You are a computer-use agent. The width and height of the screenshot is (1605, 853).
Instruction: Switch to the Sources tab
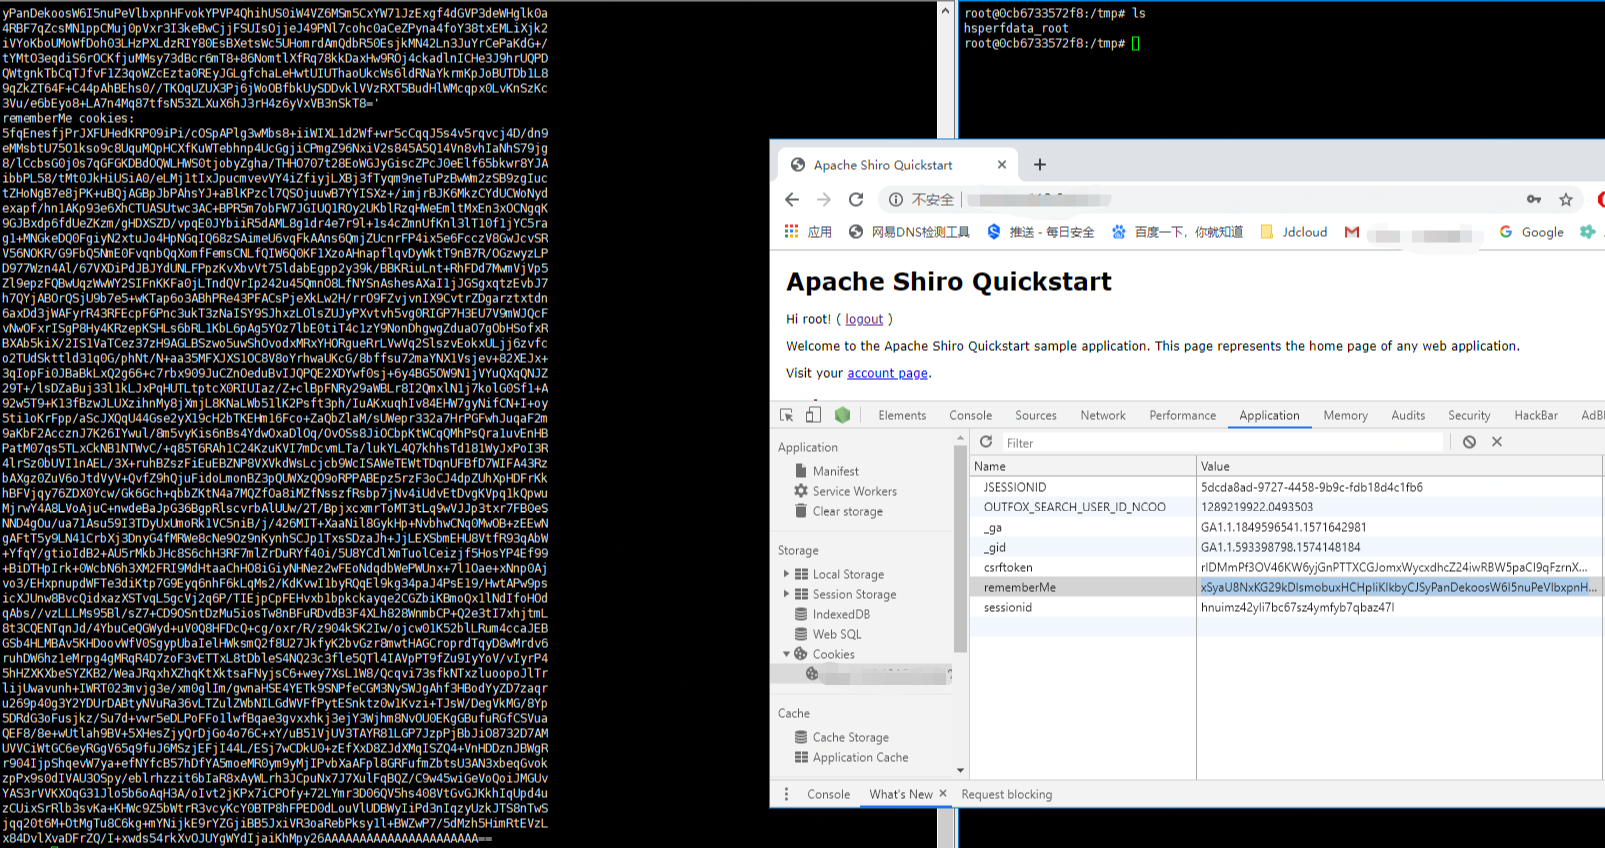(1035, 415)
